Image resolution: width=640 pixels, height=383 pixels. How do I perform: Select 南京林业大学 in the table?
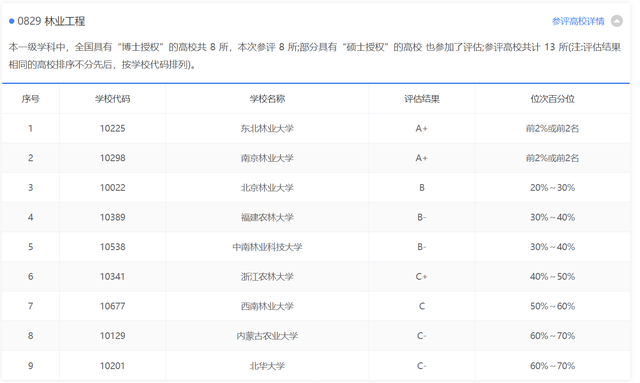pyautogui.click(x=267, y=158)
